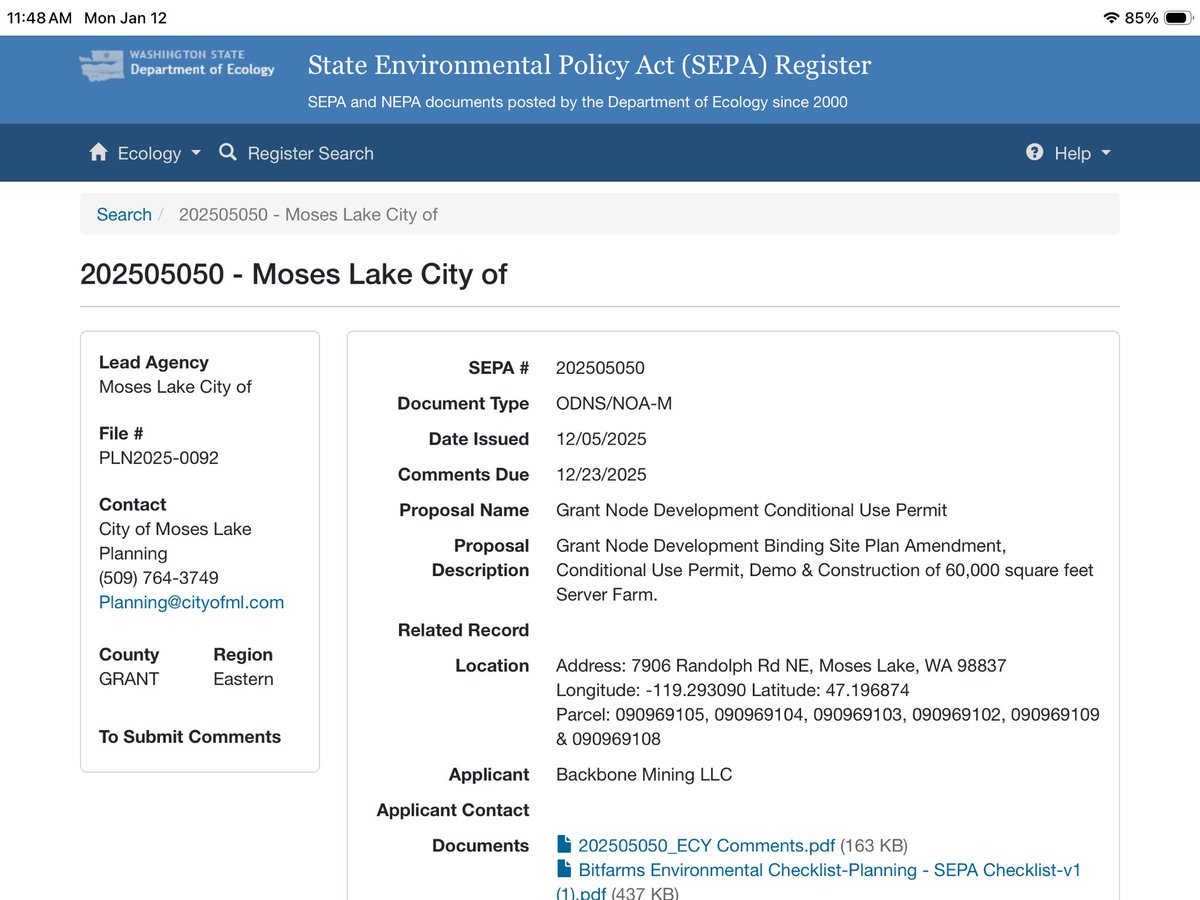Click the Related Record label
Screen dimensions: 1200x900
click(463, 630)
